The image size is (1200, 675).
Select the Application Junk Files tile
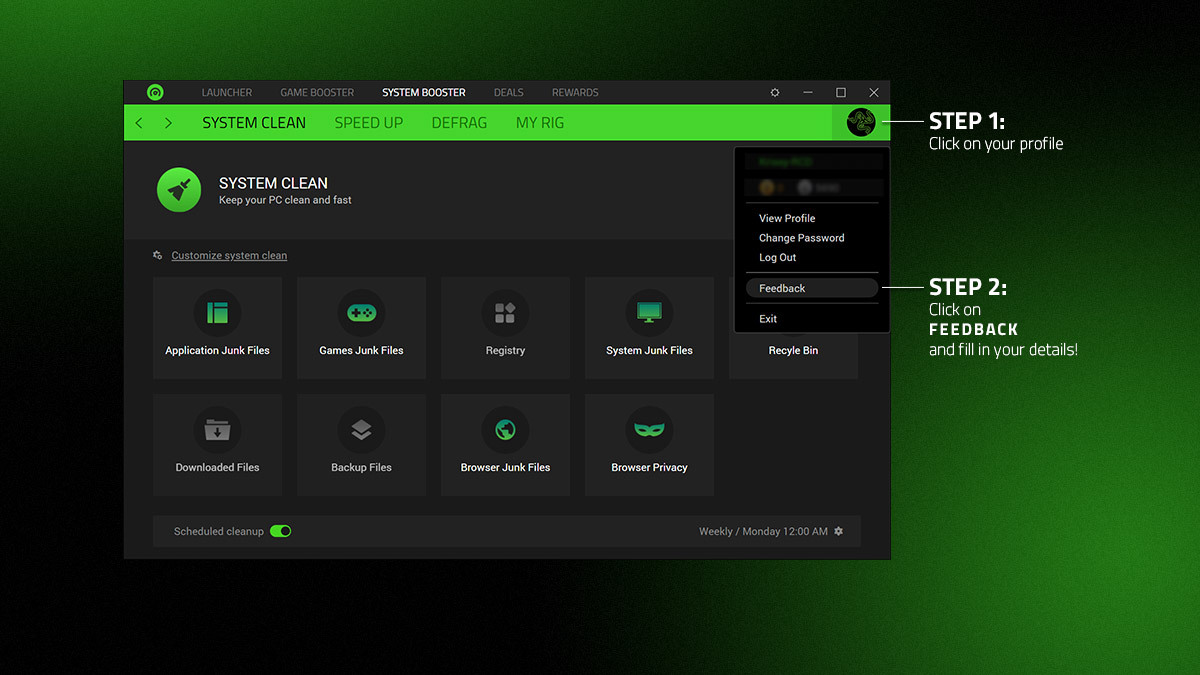(218, 328)
